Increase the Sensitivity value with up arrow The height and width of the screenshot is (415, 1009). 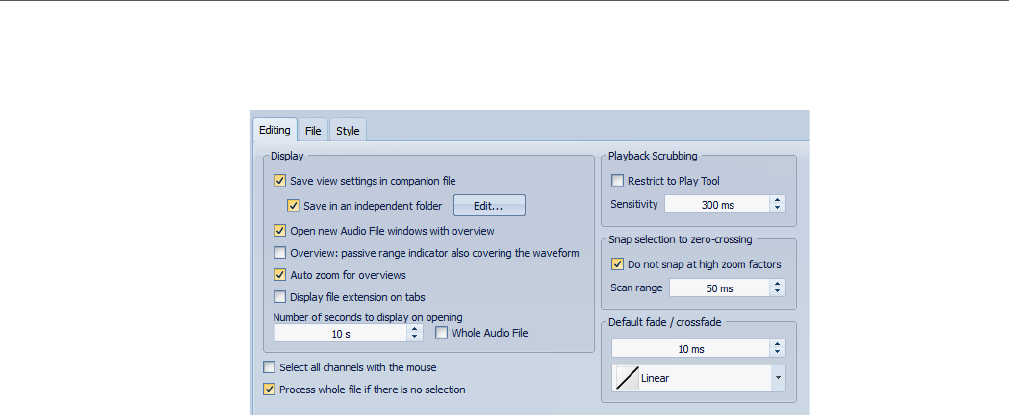coord(777,199)
